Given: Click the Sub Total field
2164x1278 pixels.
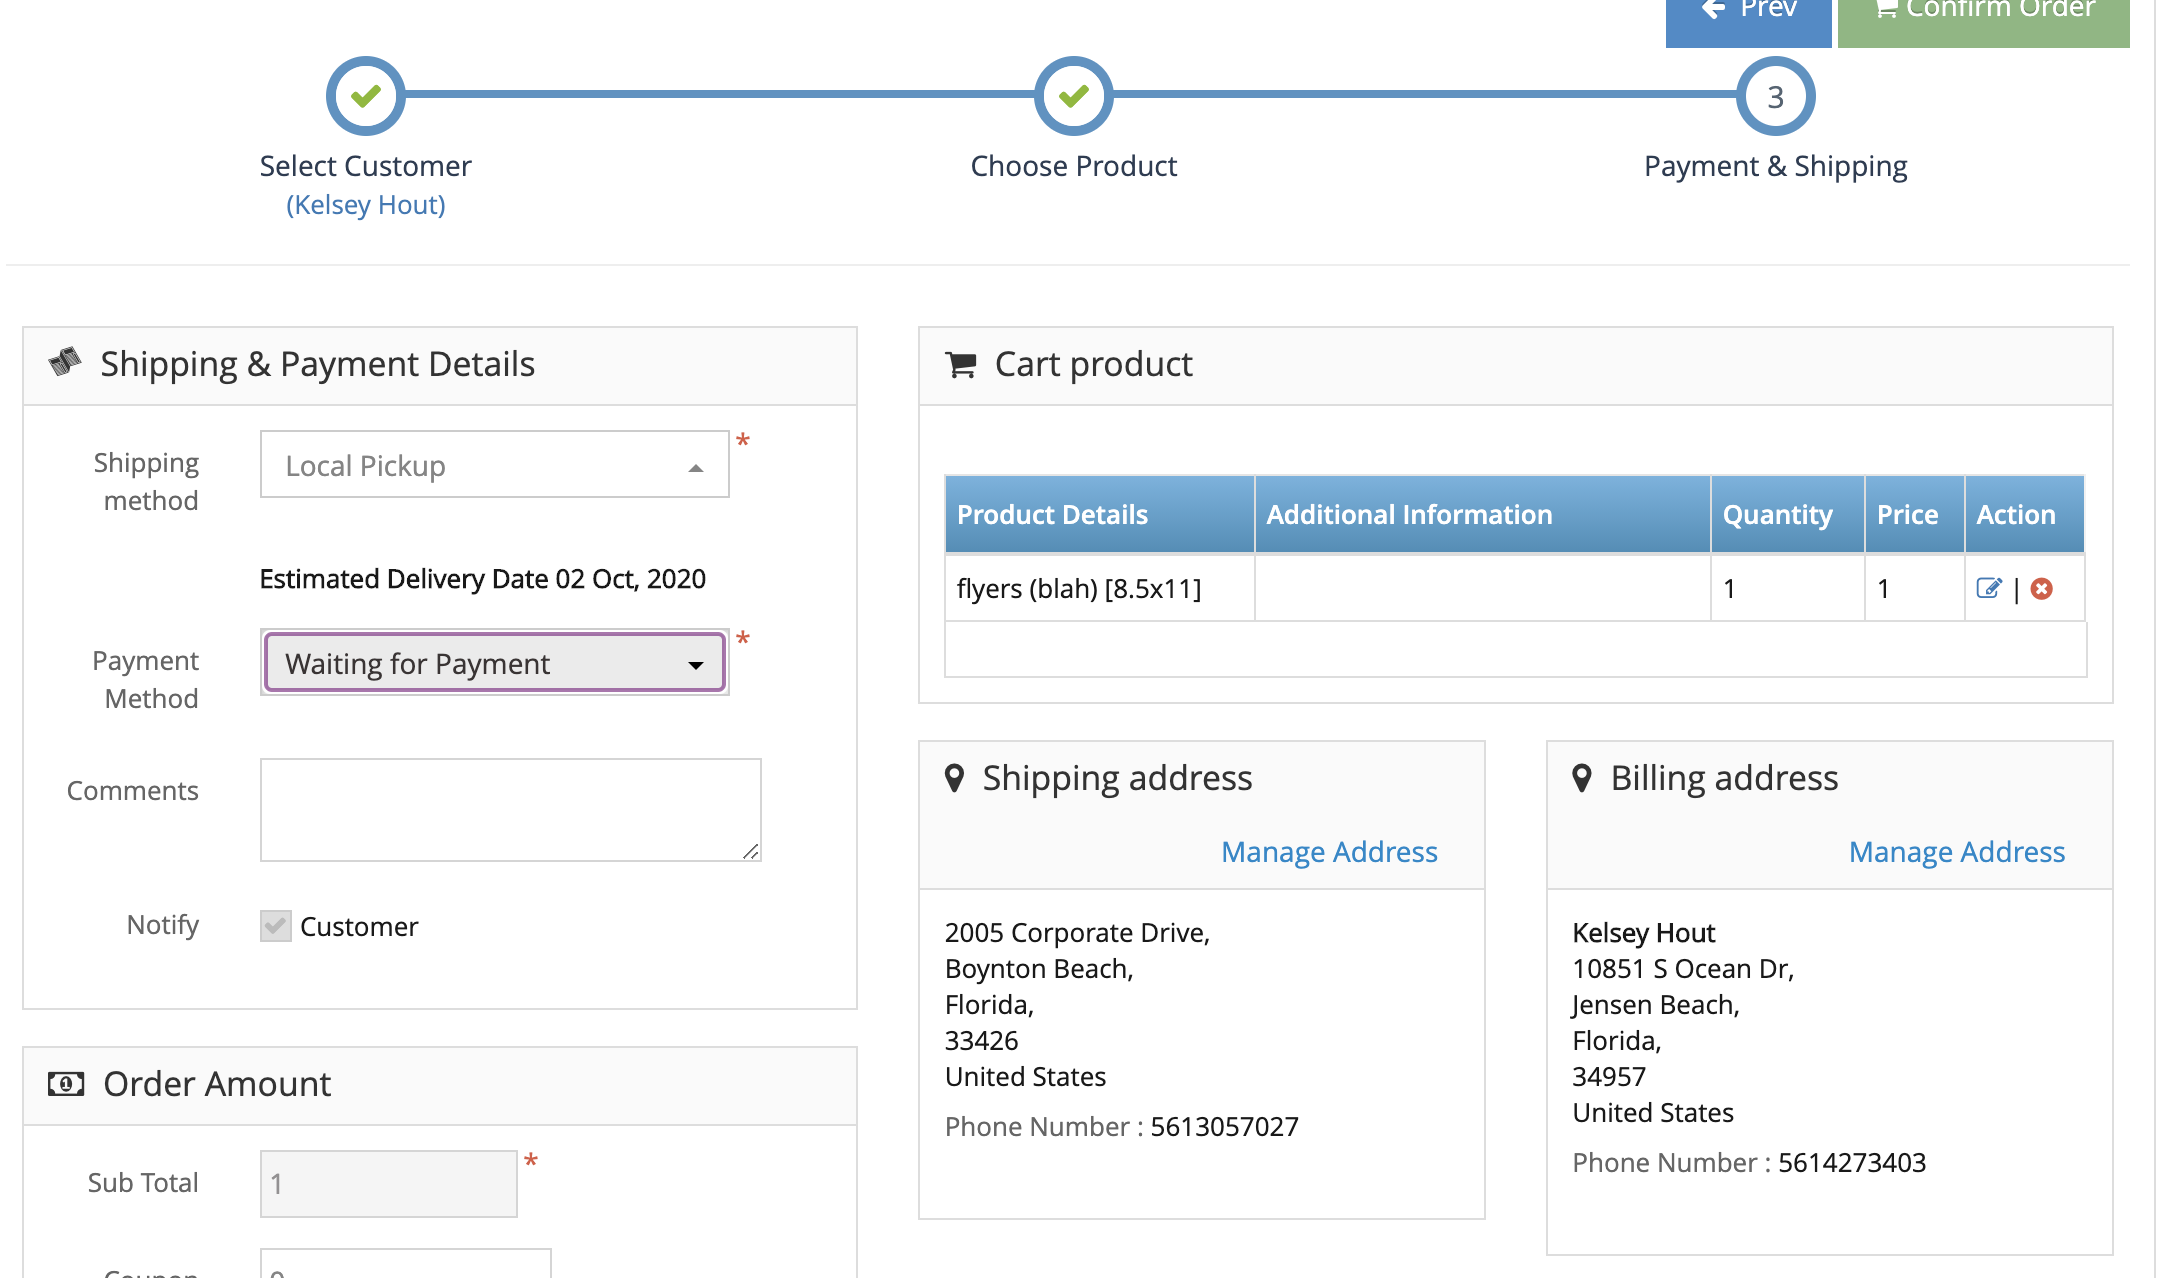Looking at the screenshot, I should coord(388,1184).
